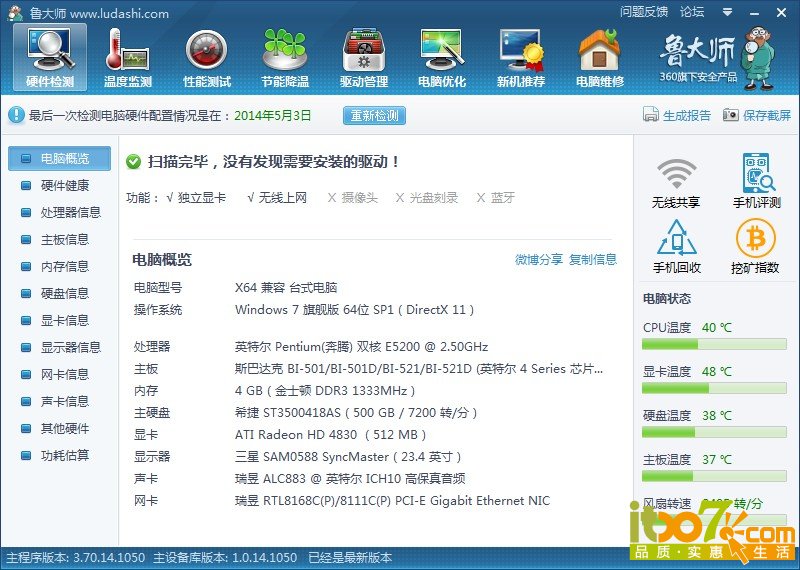Click the 保存截屏 camera icon
Viewport: 800px width, 570px height.
731,115
